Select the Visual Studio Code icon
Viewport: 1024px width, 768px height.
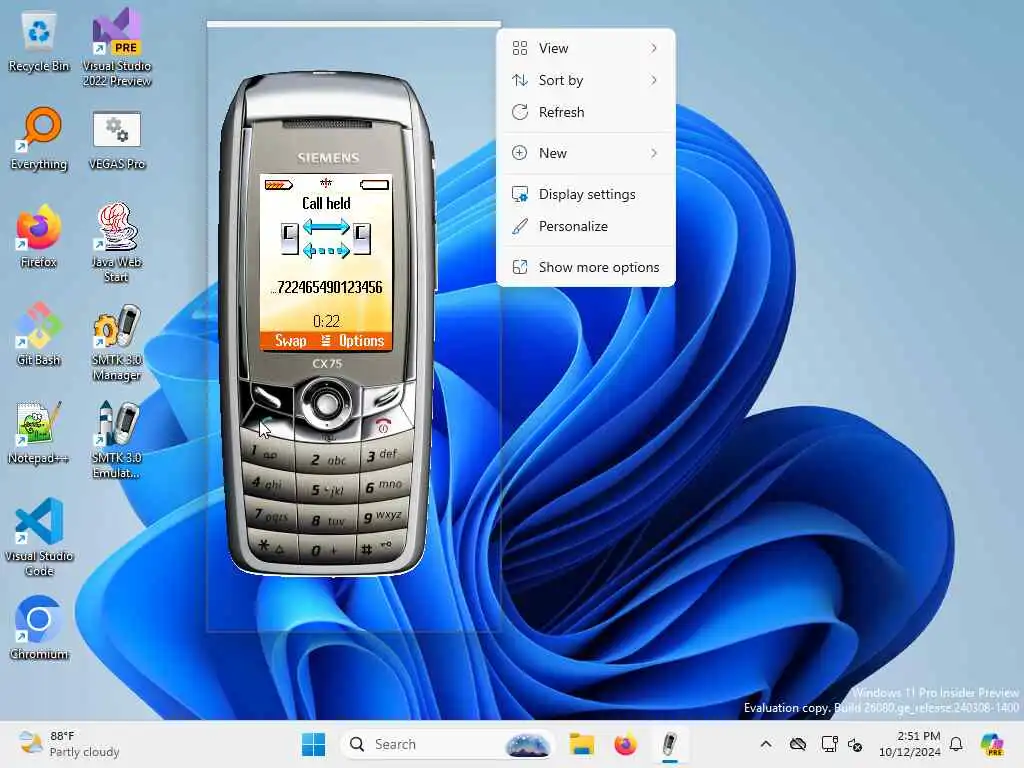point(39,537)
